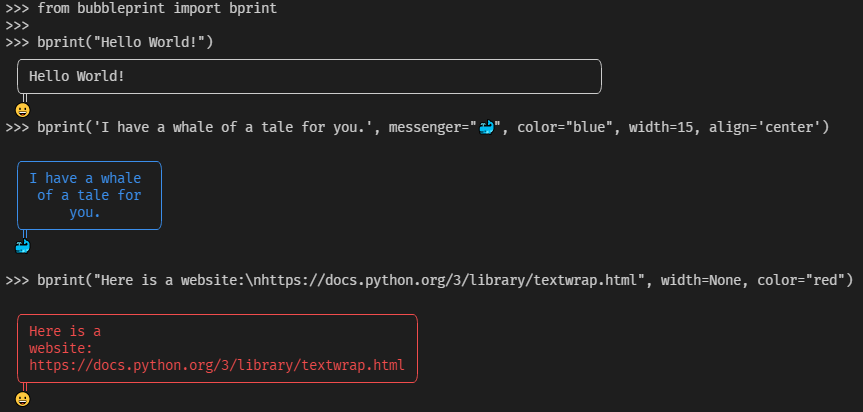The height and width of the screenshot is (412, 863).
Task: Click the empty >>> prompt on the second line
Action: pyautogui.click(x=17, y=25)
